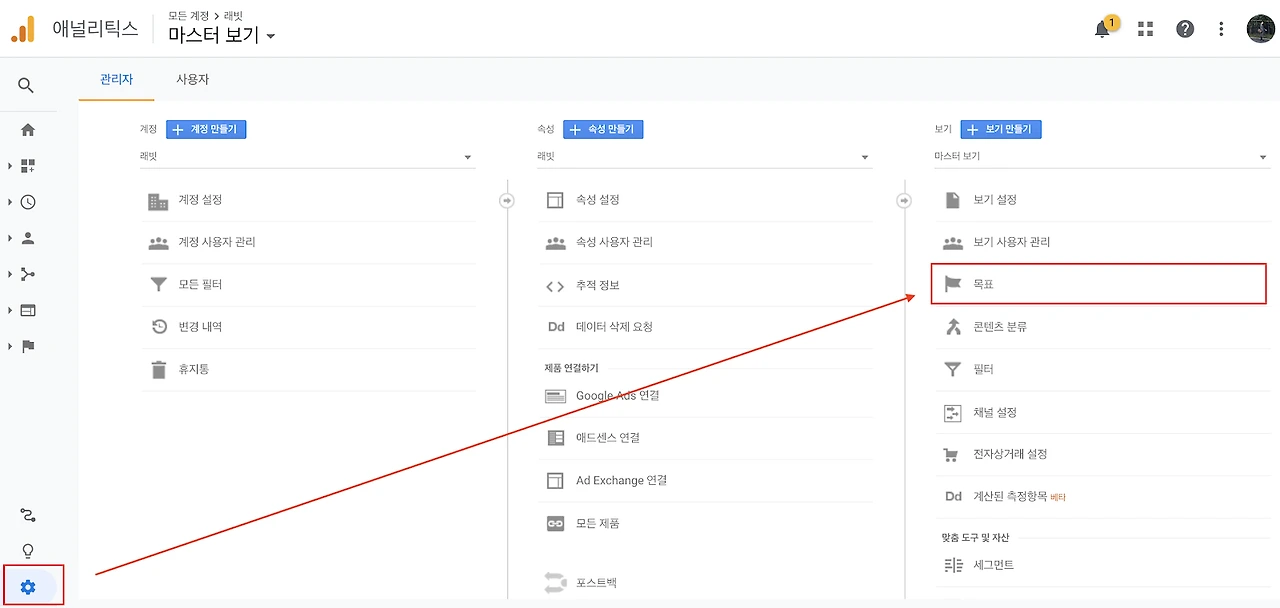Open 보기 설정
1280x608 pixels.
point(1102,201)
